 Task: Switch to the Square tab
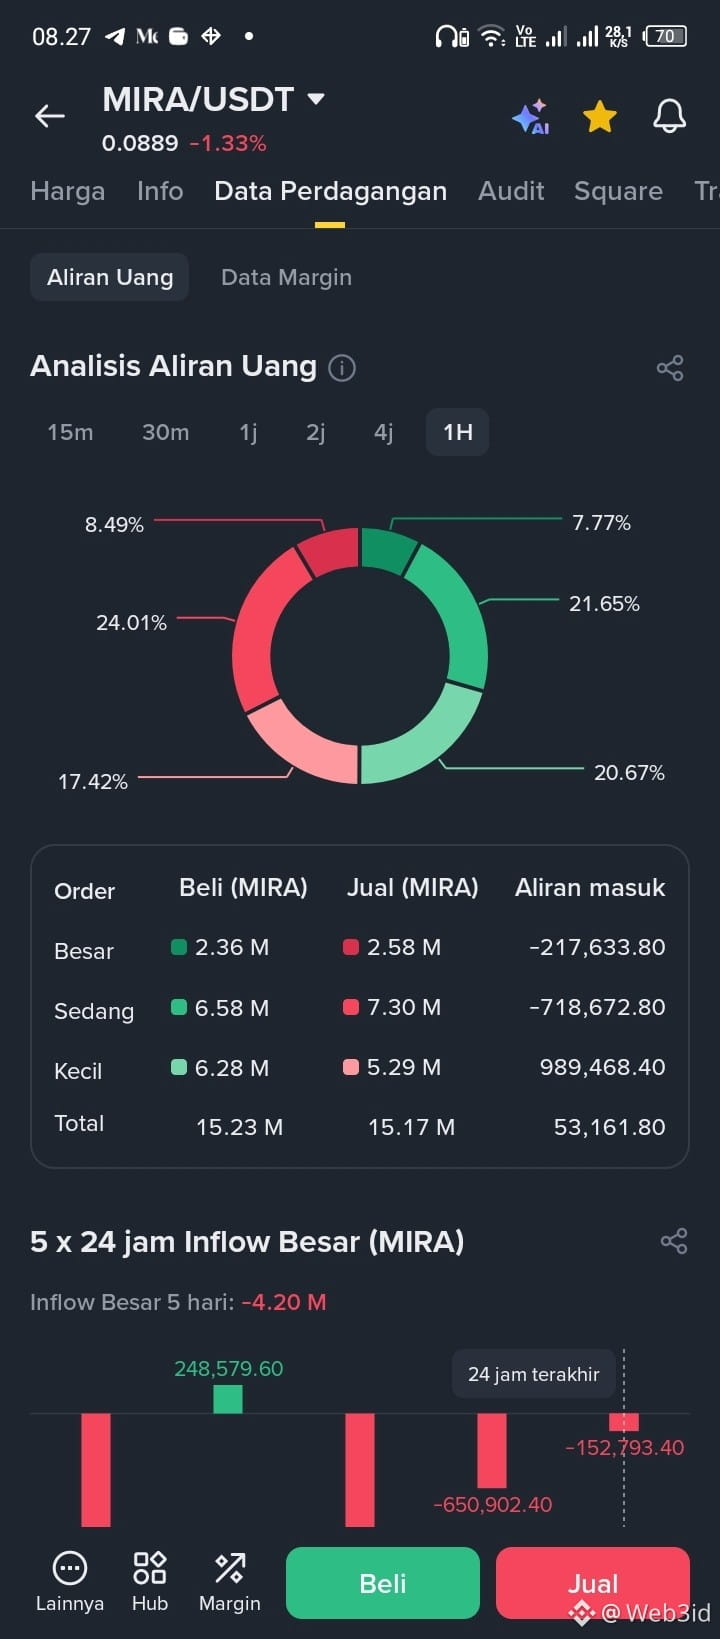pyautogui.click(x=618, y=191)
